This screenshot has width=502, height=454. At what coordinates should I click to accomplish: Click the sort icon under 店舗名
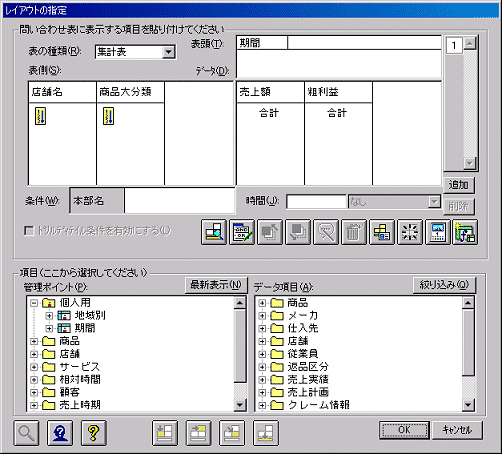click(x=40, y=116)
